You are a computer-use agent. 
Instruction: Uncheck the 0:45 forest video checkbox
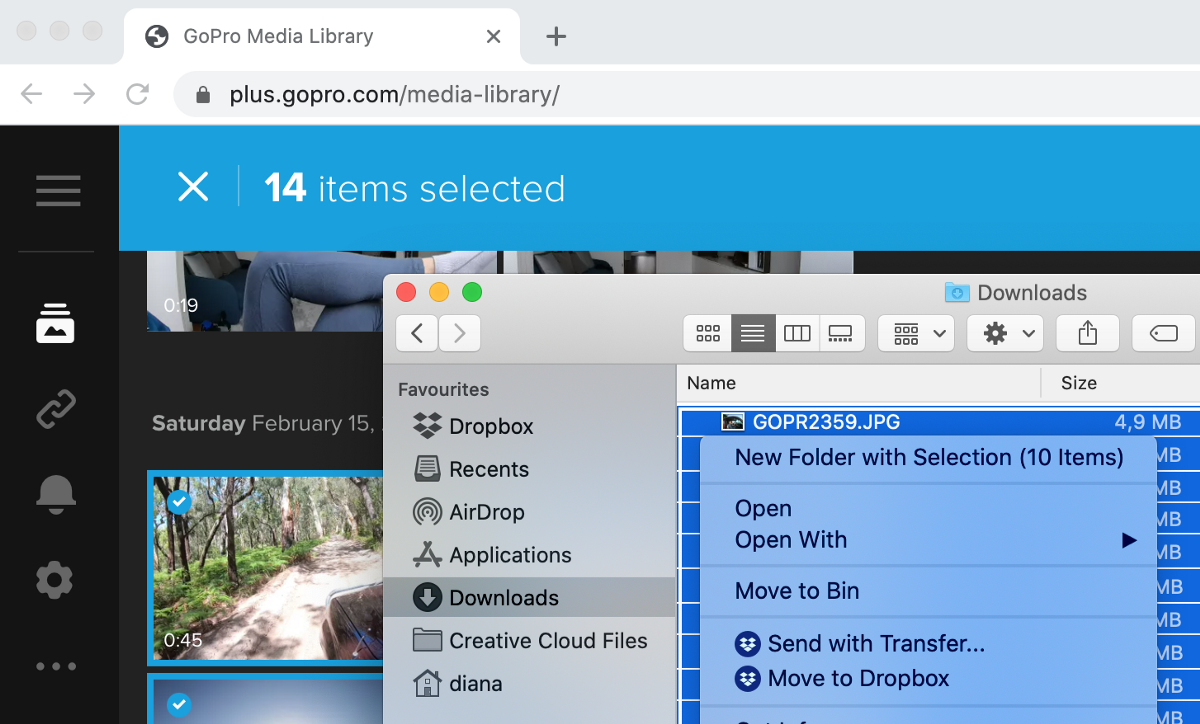click(x=179, y=502)
